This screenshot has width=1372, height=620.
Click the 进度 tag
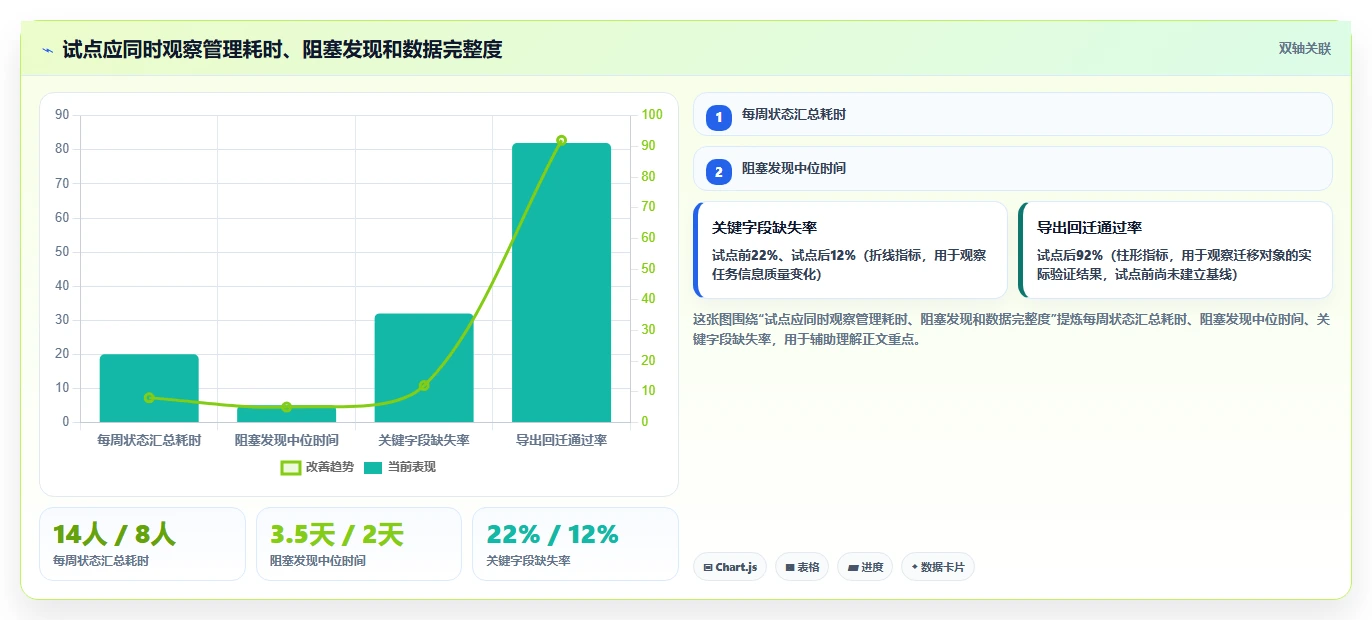[865, 567]
